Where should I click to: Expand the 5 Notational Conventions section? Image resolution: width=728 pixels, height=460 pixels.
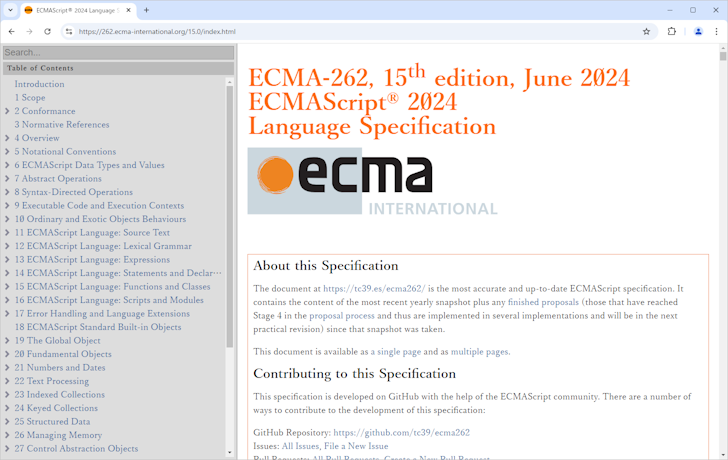(x=7, y=151)
